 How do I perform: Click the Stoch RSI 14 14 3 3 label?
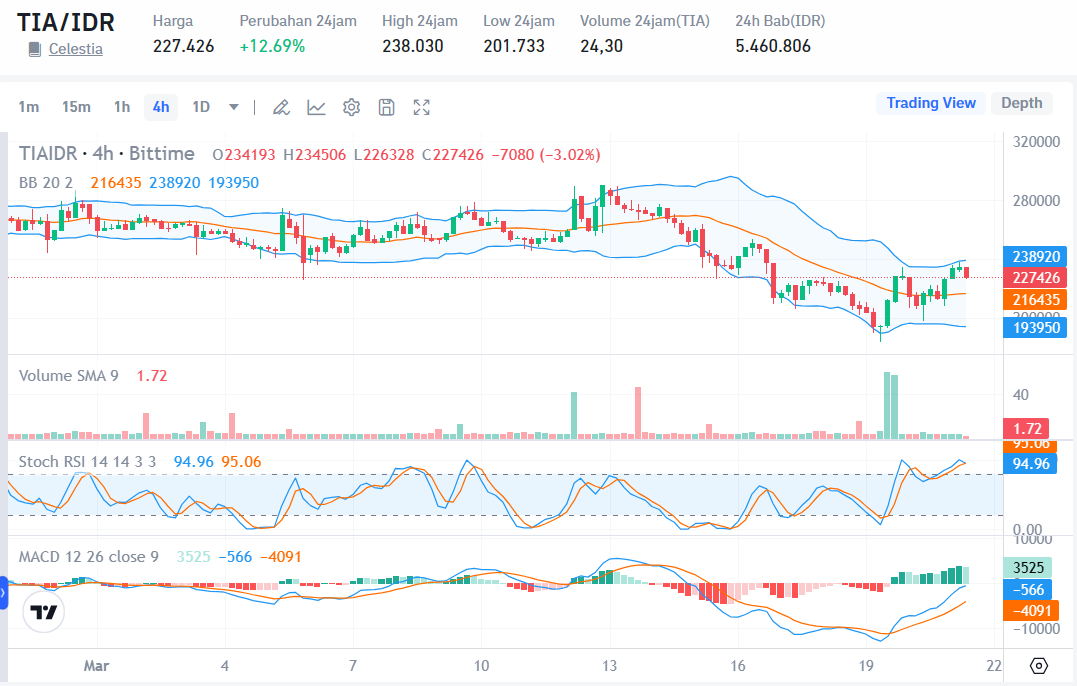point(88,461)
